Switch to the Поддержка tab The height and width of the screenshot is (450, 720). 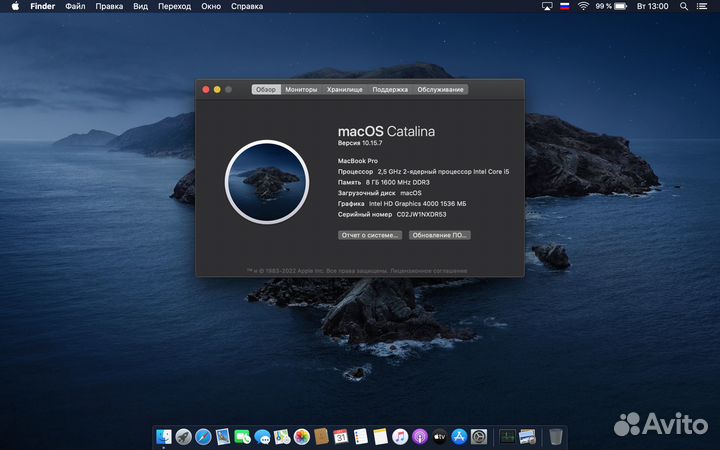pyautogui.click(x=390, y=90)
